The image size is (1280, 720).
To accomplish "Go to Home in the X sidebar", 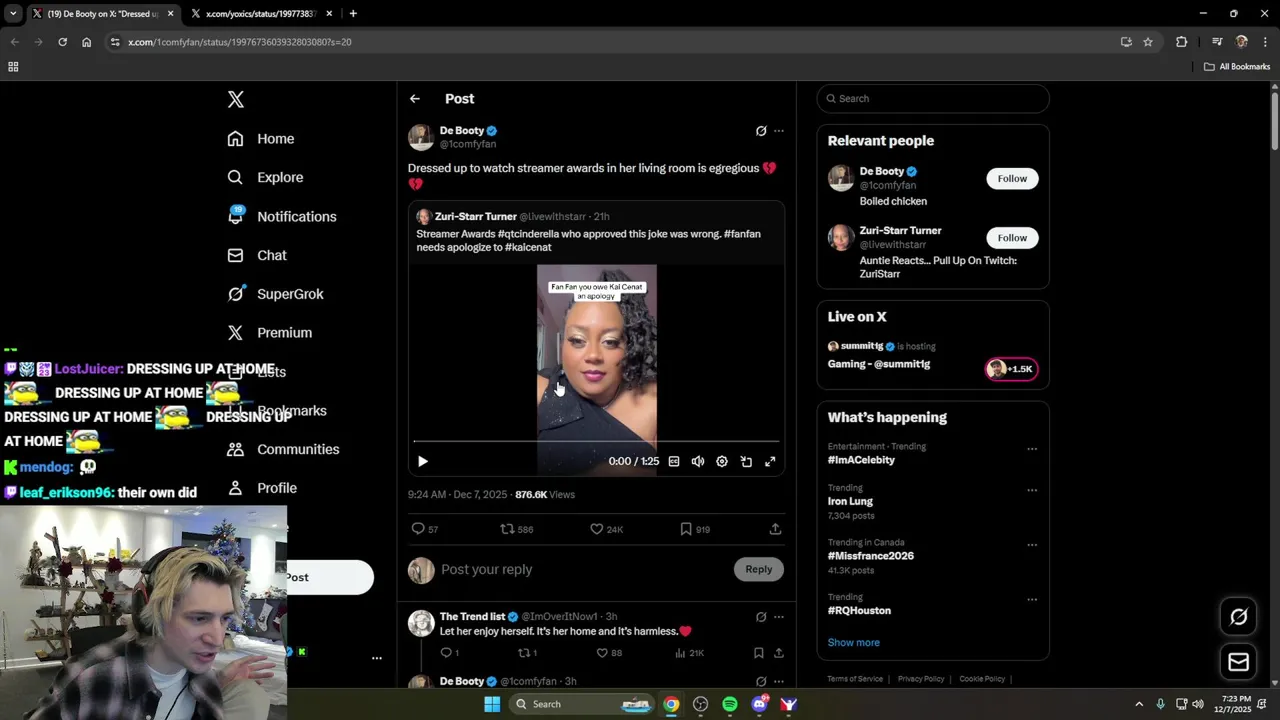I will [x=261, y=139].
